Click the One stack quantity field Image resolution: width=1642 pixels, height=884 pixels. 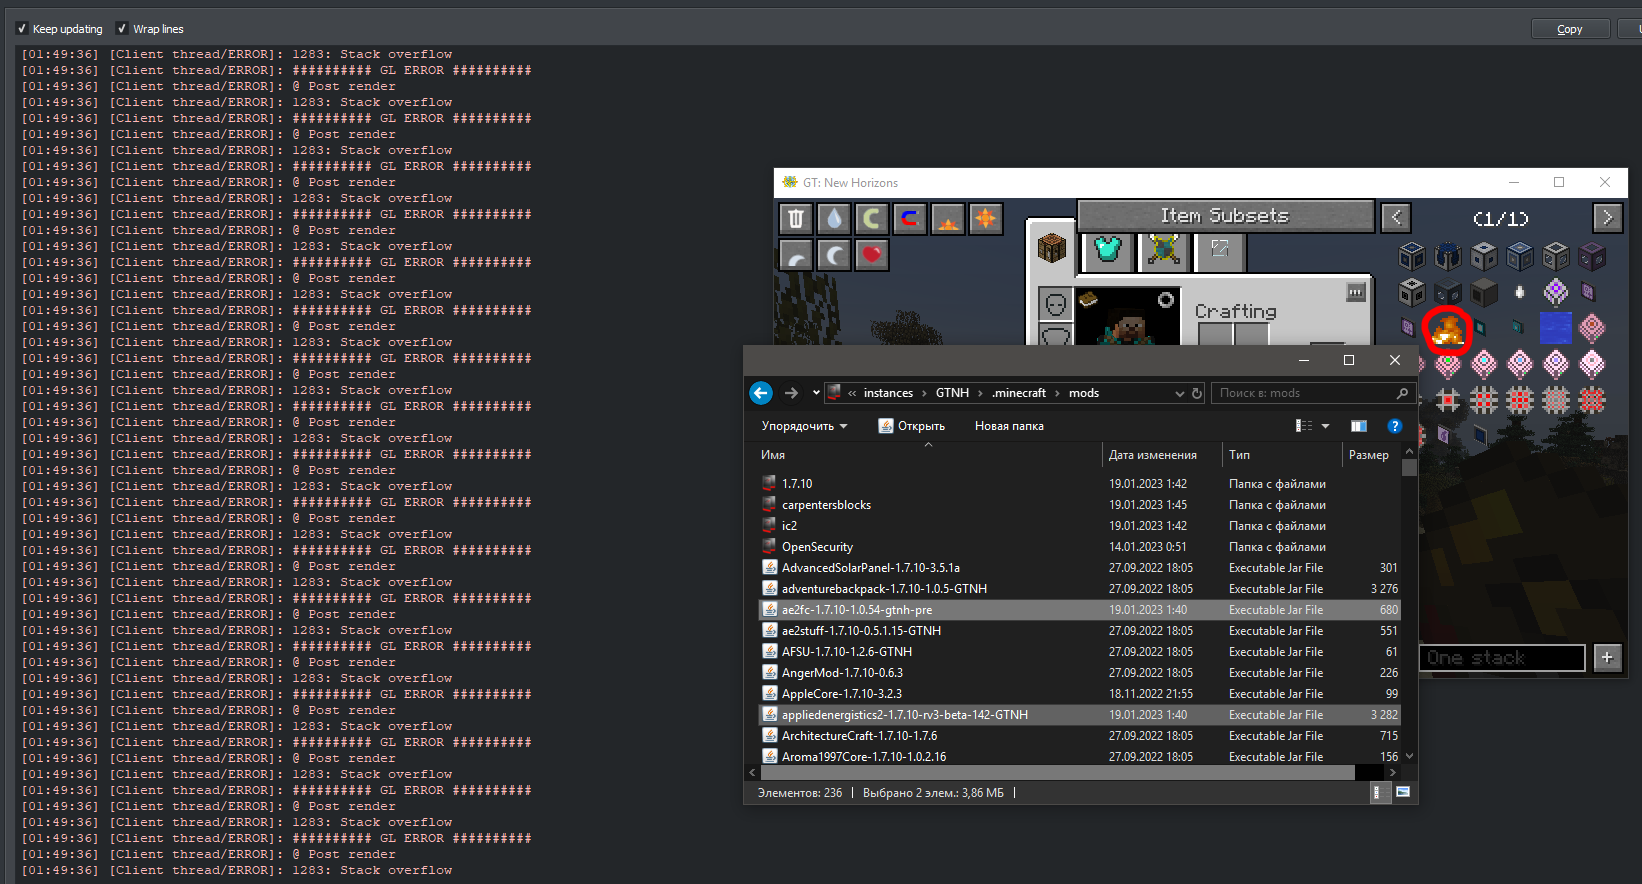1502,657
